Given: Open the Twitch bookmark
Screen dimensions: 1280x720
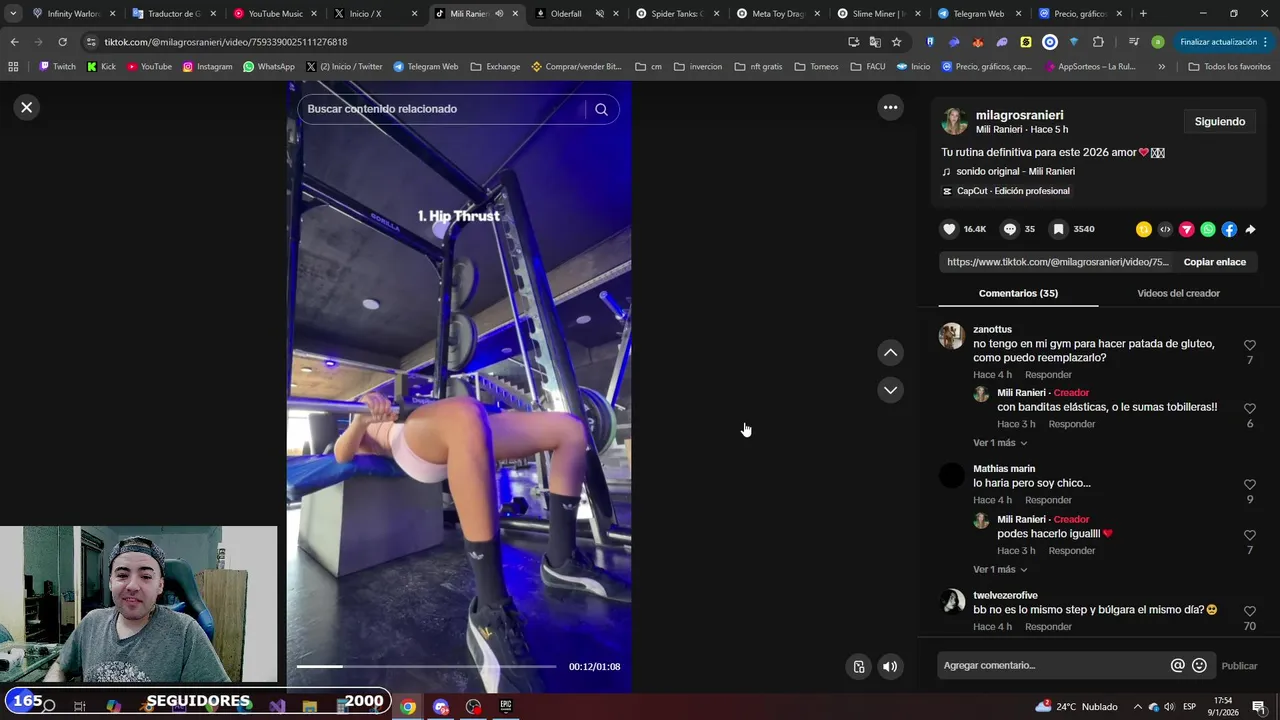Looking at the screenshot, I should click(x=57, y=67).
